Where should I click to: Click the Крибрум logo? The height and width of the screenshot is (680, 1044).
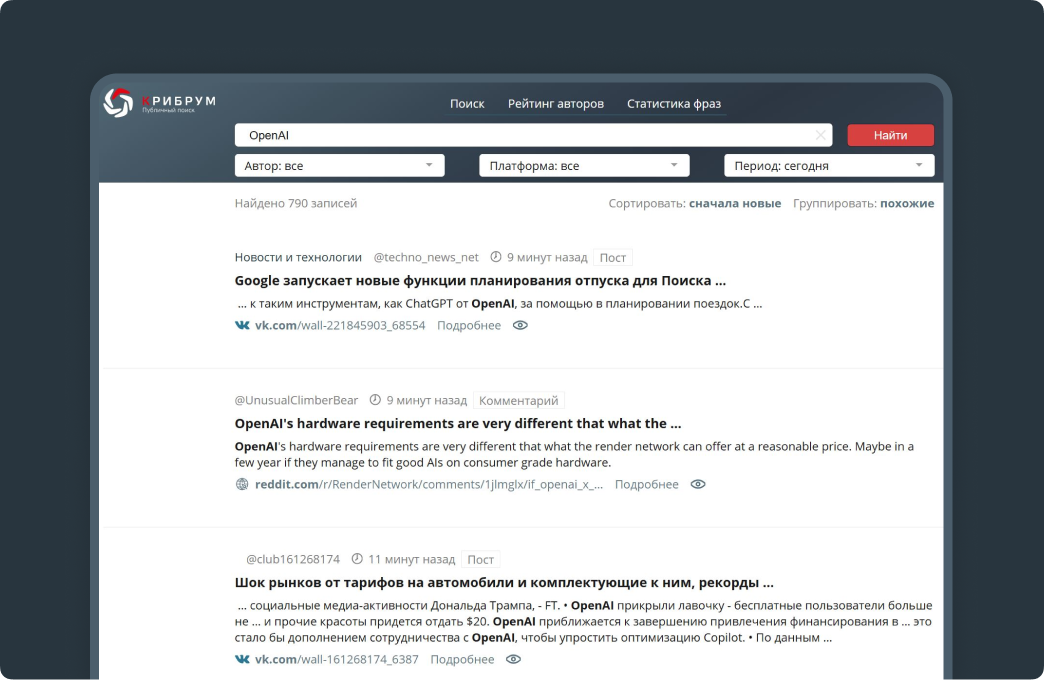(160, 103)
